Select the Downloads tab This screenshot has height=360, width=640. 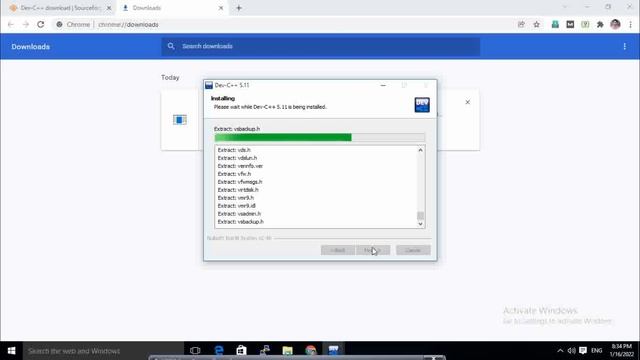point(173,8)
